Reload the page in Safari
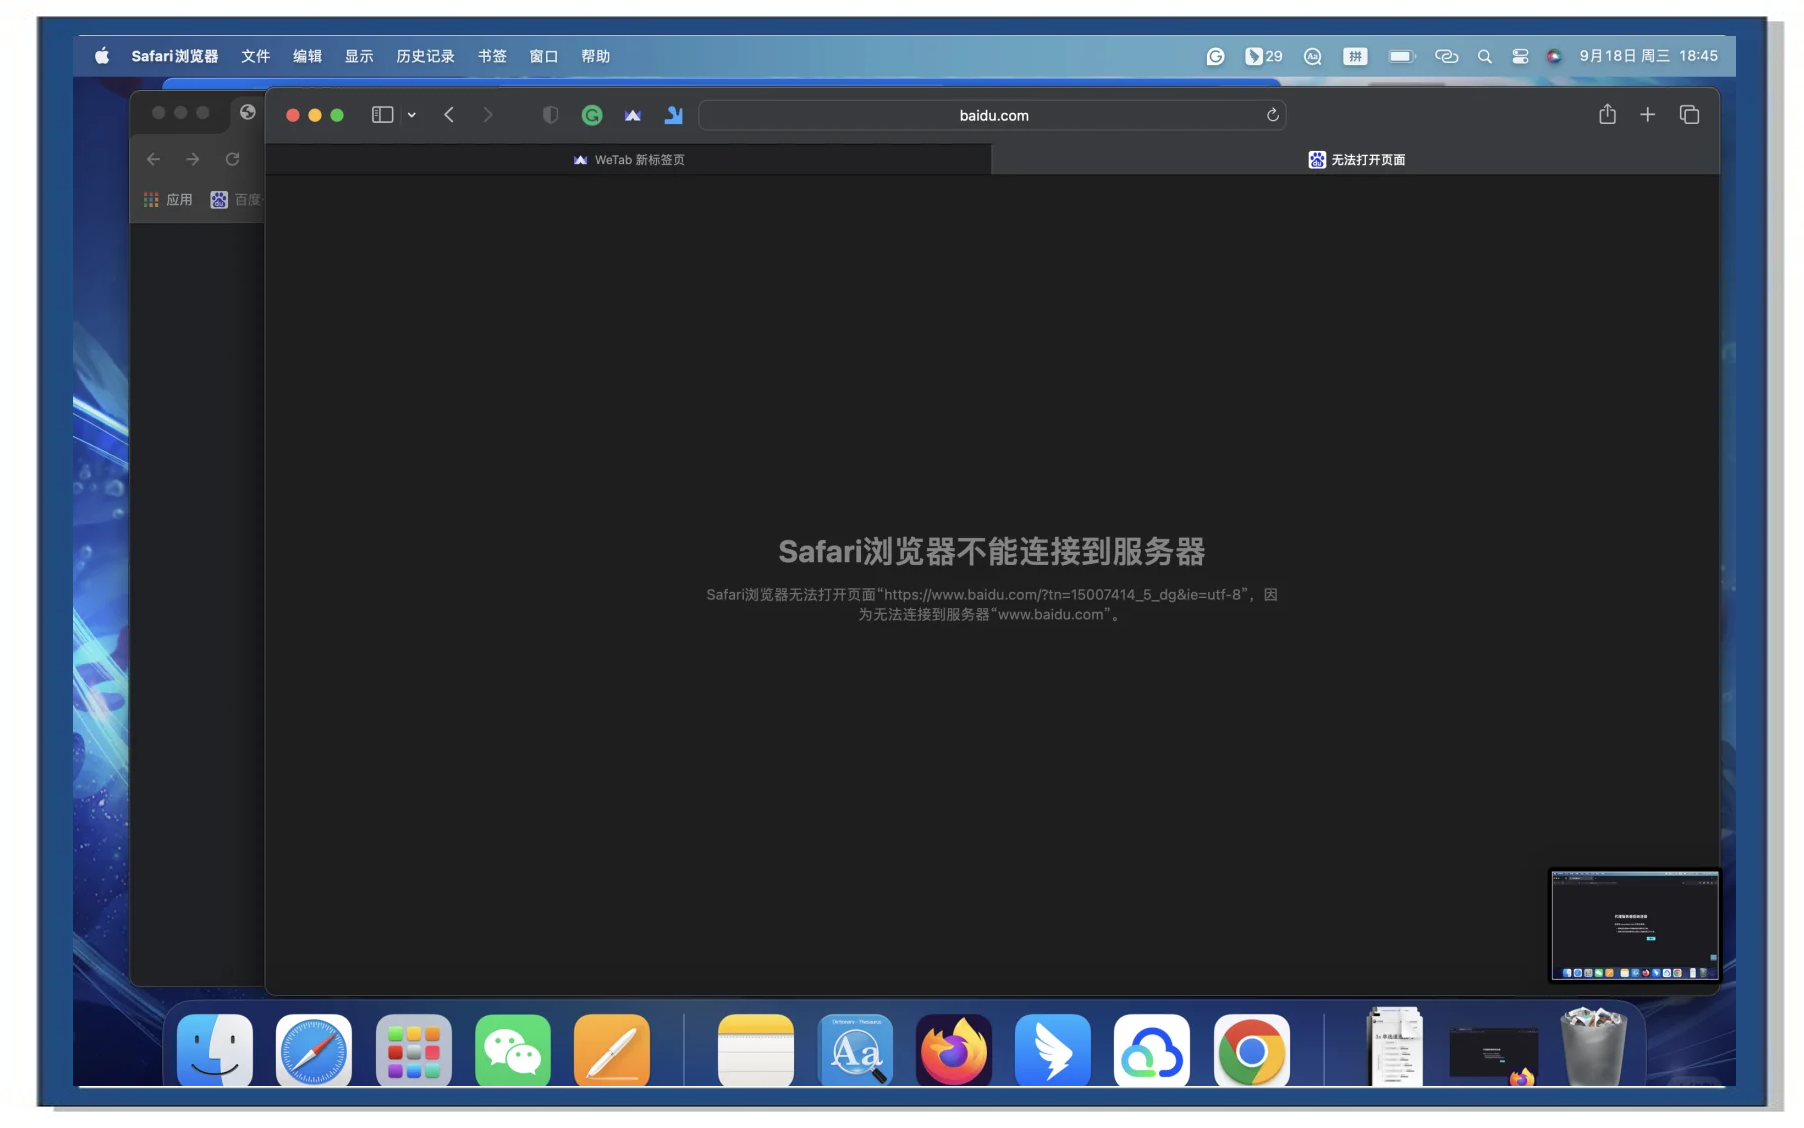This screenshot has width=1804, height=1128. pos(1272,115)
